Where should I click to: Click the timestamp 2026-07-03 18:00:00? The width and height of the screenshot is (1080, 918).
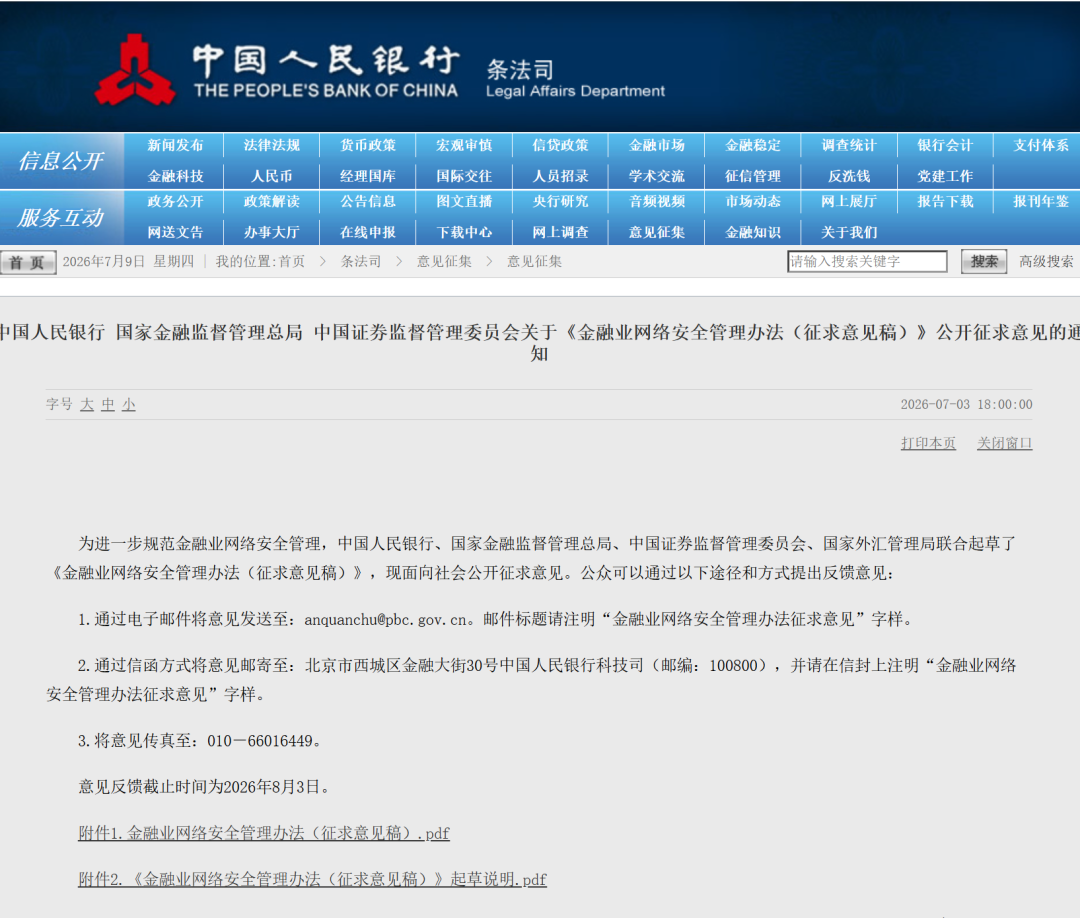[966, 404]
